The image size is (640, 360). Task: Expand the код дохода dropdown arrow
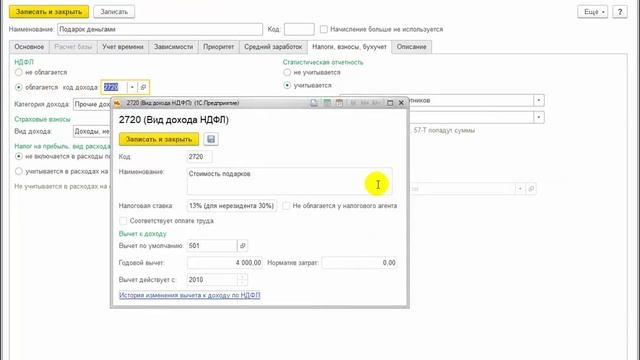click(x=132, y=87)
